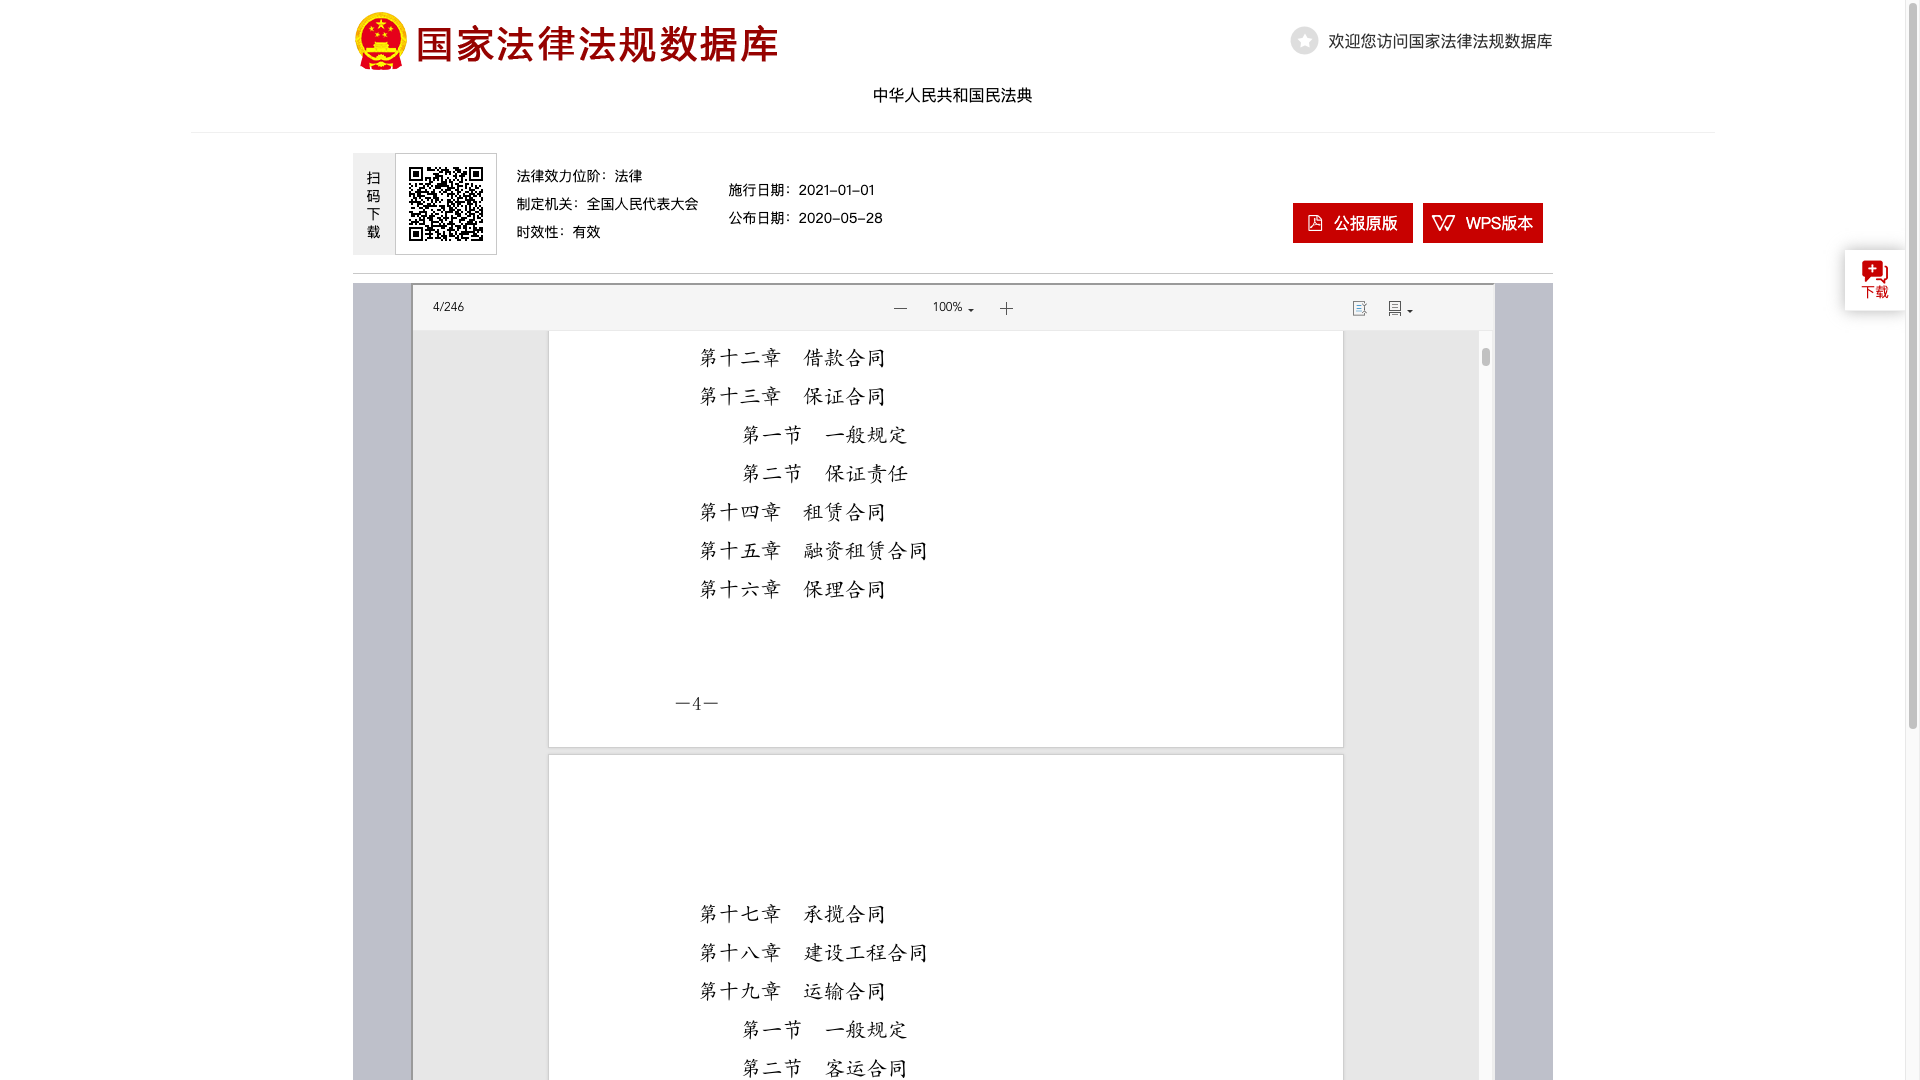Image resolution: width=1920 pixels, height=1080 pixels.
Task: Click the national emblem logo
Action: [x=381, y=41]
